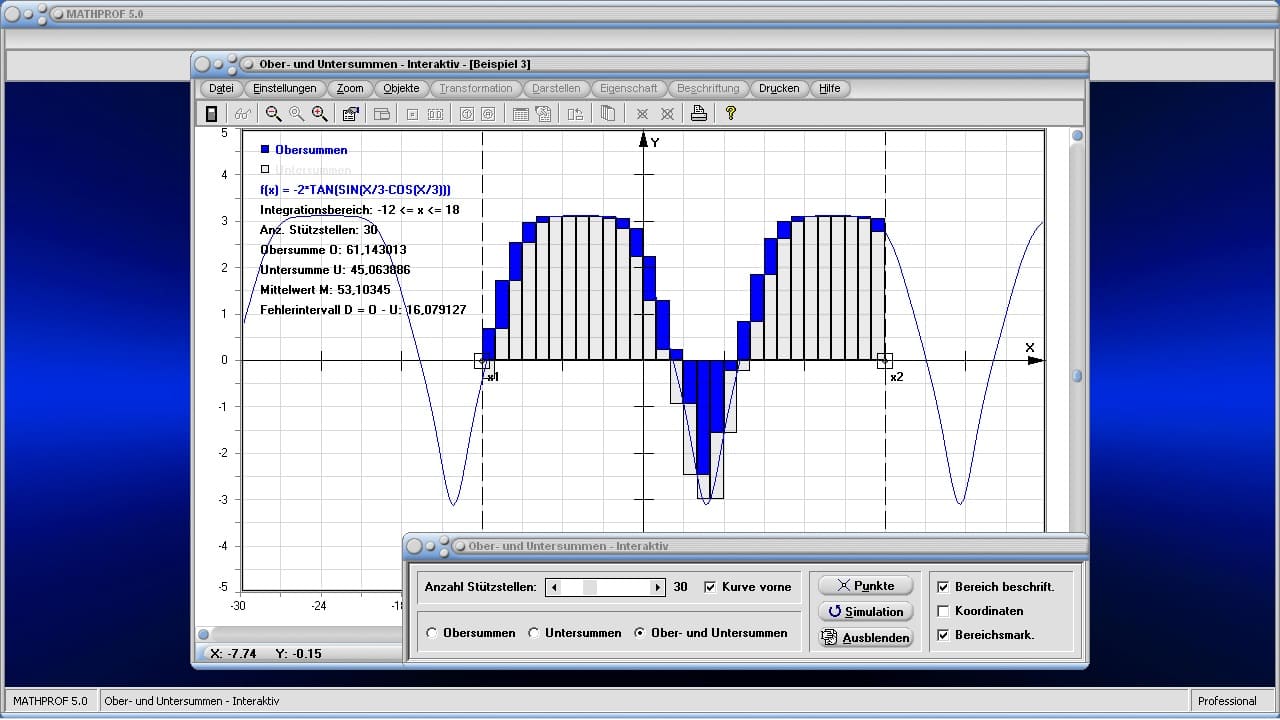
Task: Click the Ausblenden button
Action: [866, 638]
